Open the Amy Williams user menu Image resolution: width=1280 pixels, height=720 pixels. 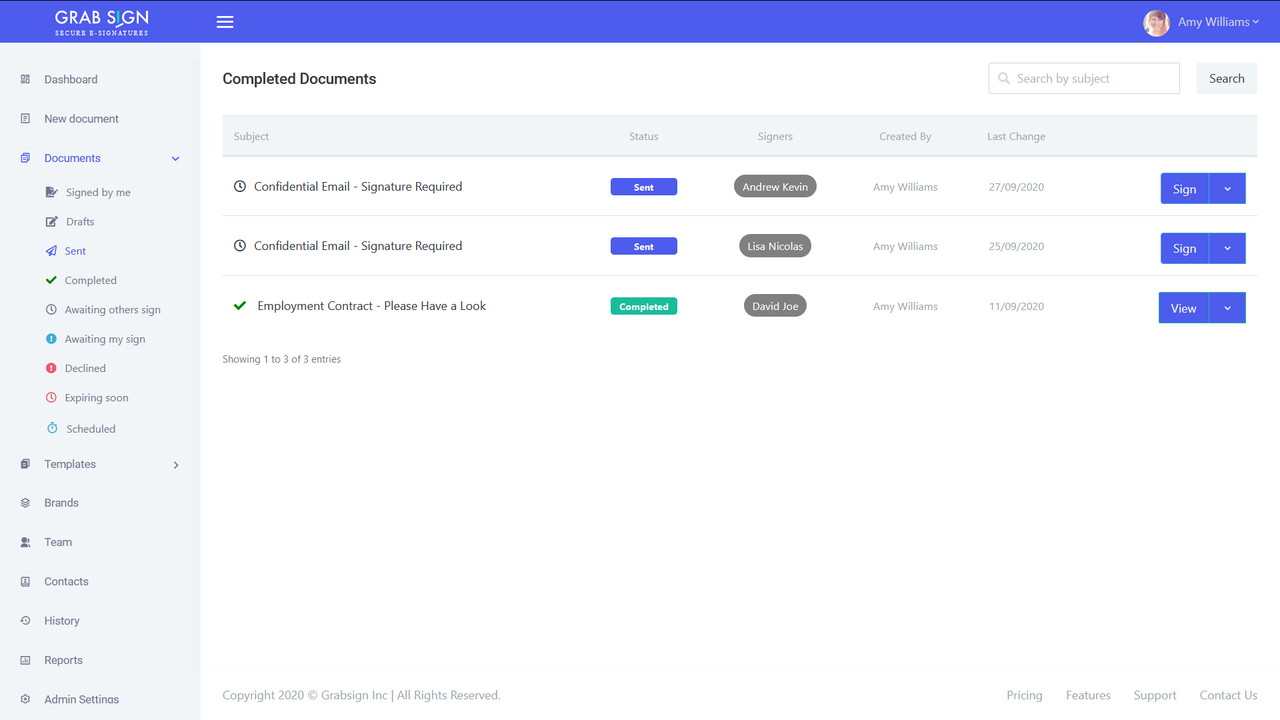(1218, 22)
